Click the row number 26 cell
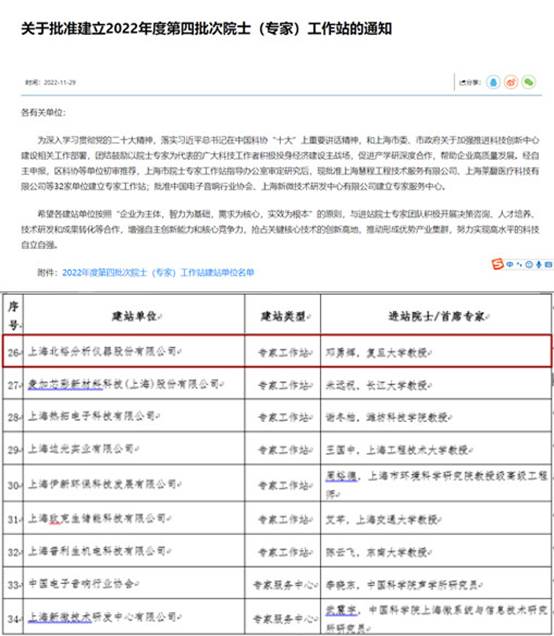 click(13, 351)
